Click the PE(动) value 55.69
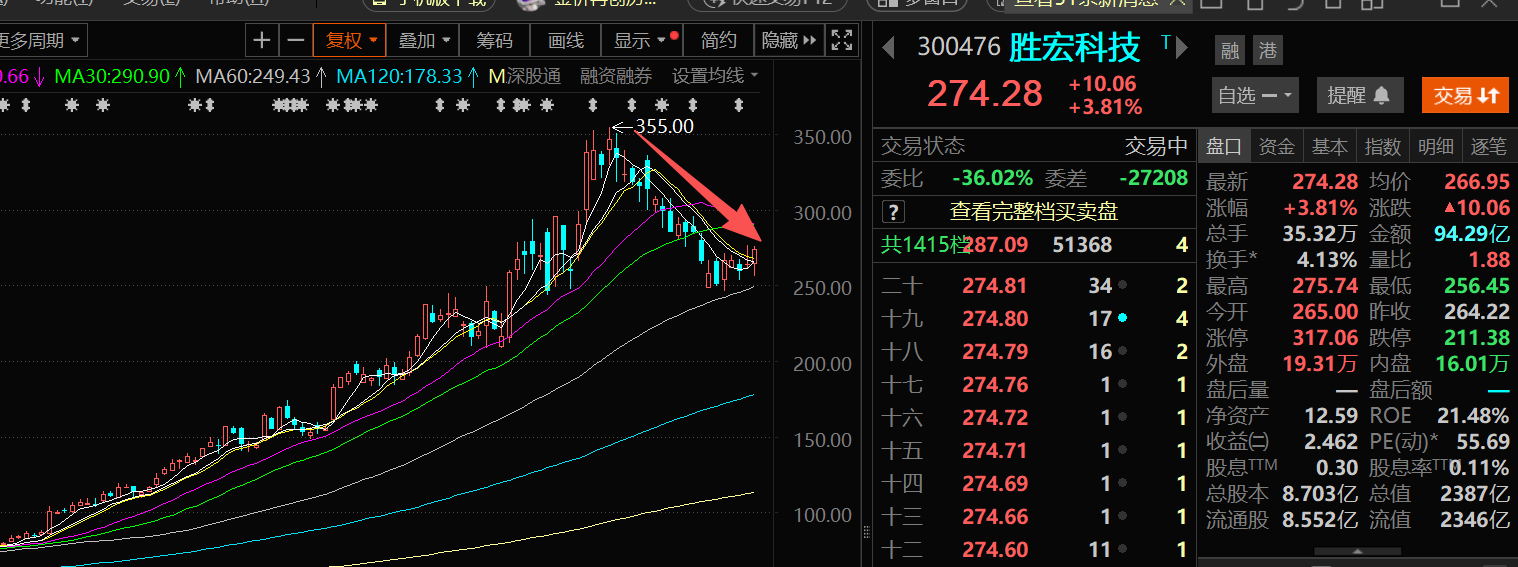 pyautogui.click(x=1484, y=442)
